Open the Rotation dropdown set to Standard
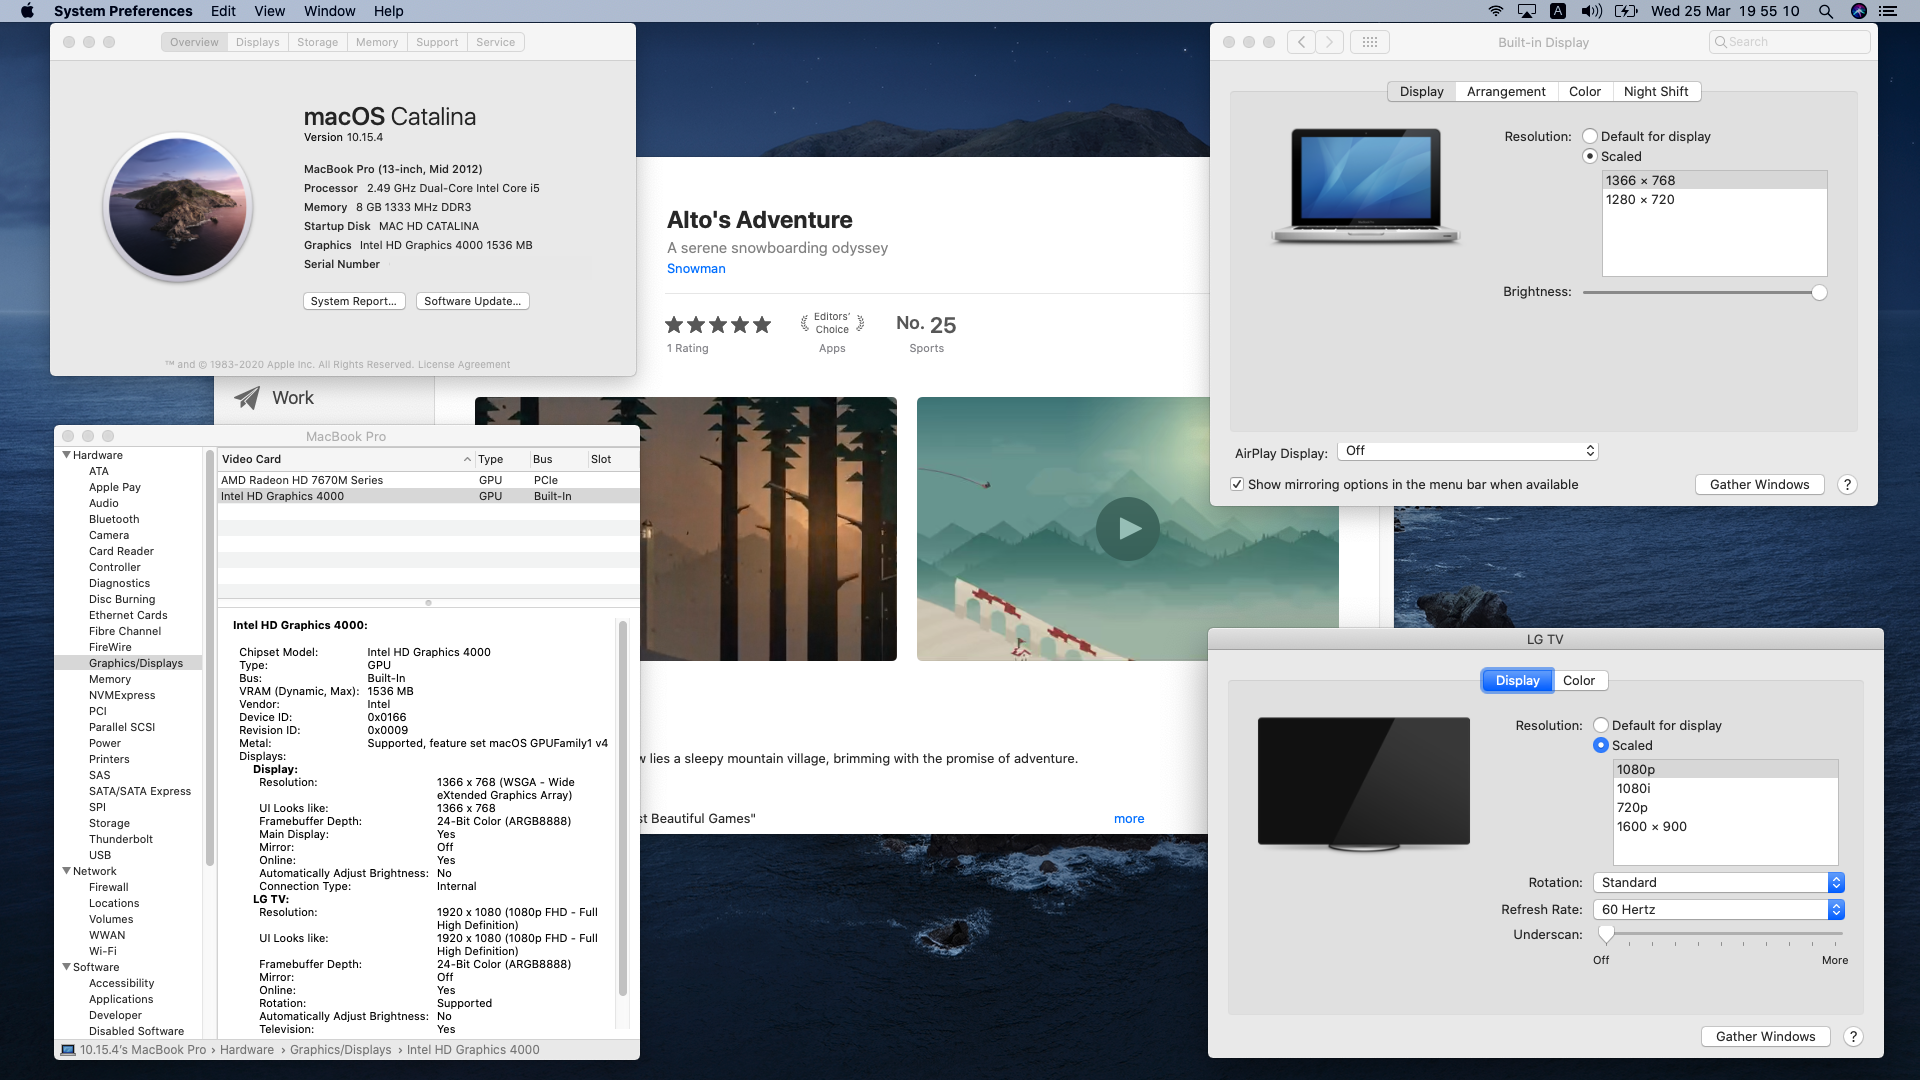Screen dimensions: 1920x1080 1720,882
